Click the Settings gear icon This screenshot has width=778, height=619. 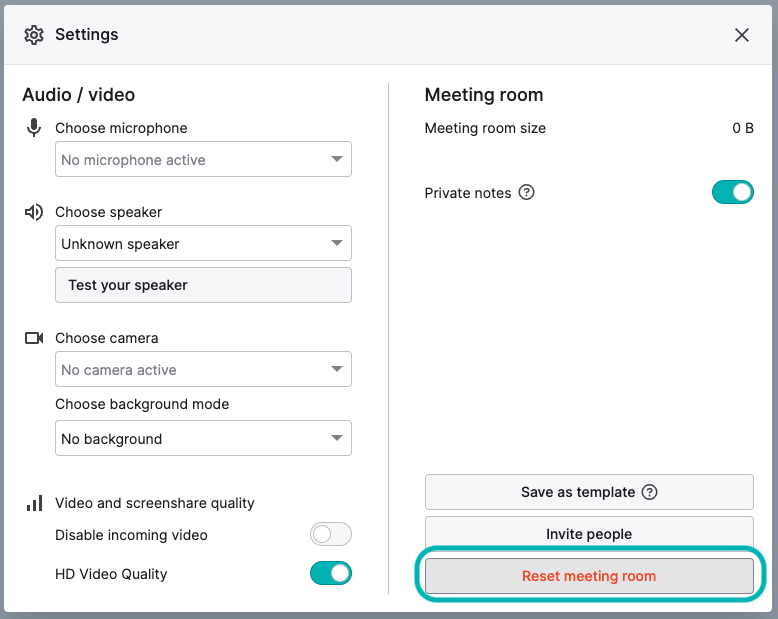point(34,35)
